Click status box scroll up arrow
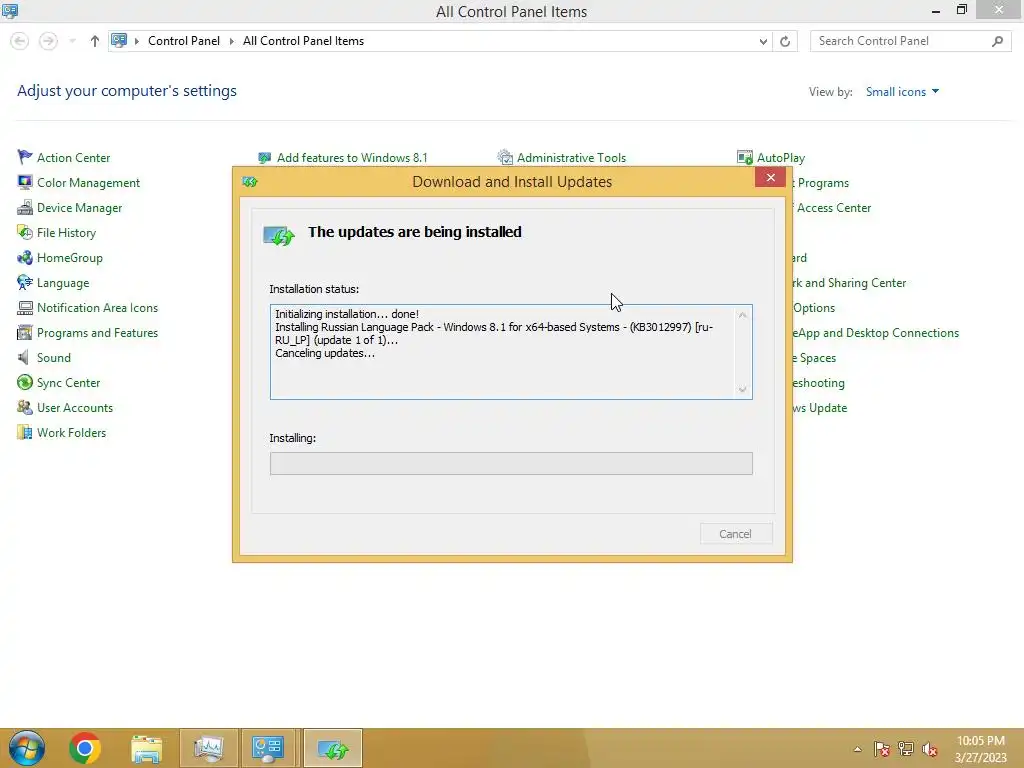Screen dimensions: 1024x768 (x=742, y=315)
